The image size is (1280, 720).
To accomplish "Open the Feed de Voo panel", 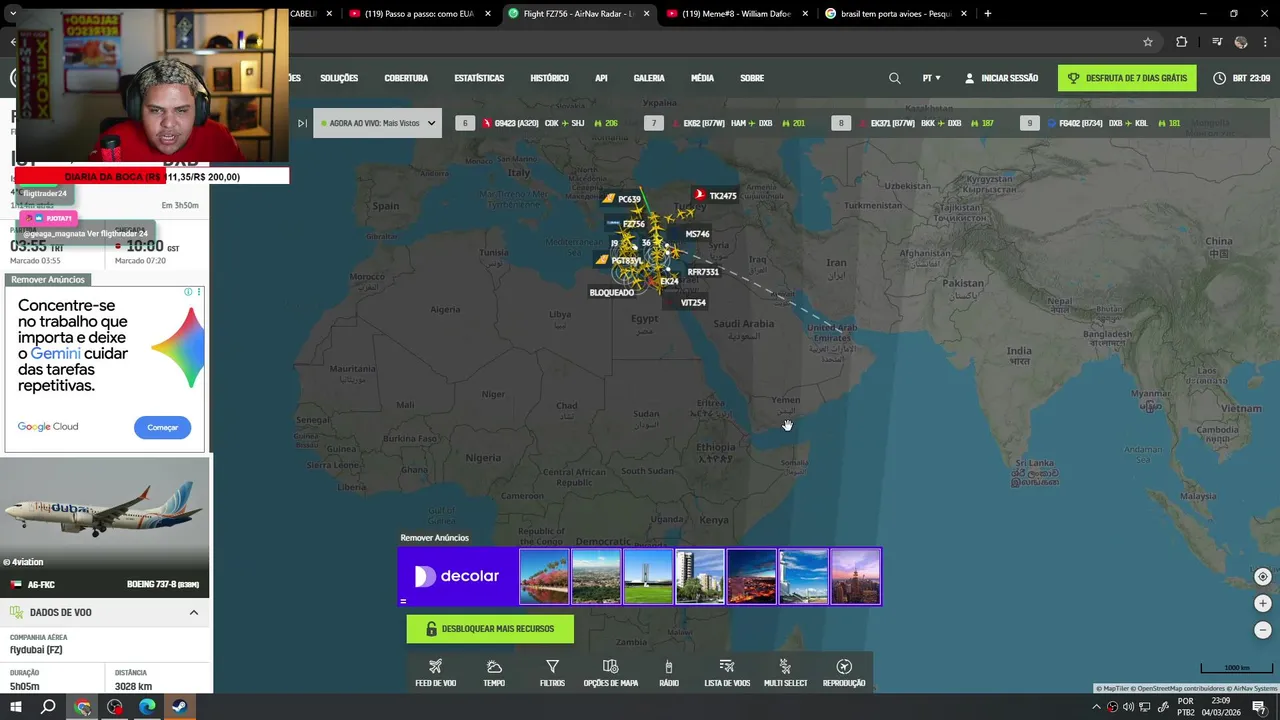I will (x=435, y=673).
